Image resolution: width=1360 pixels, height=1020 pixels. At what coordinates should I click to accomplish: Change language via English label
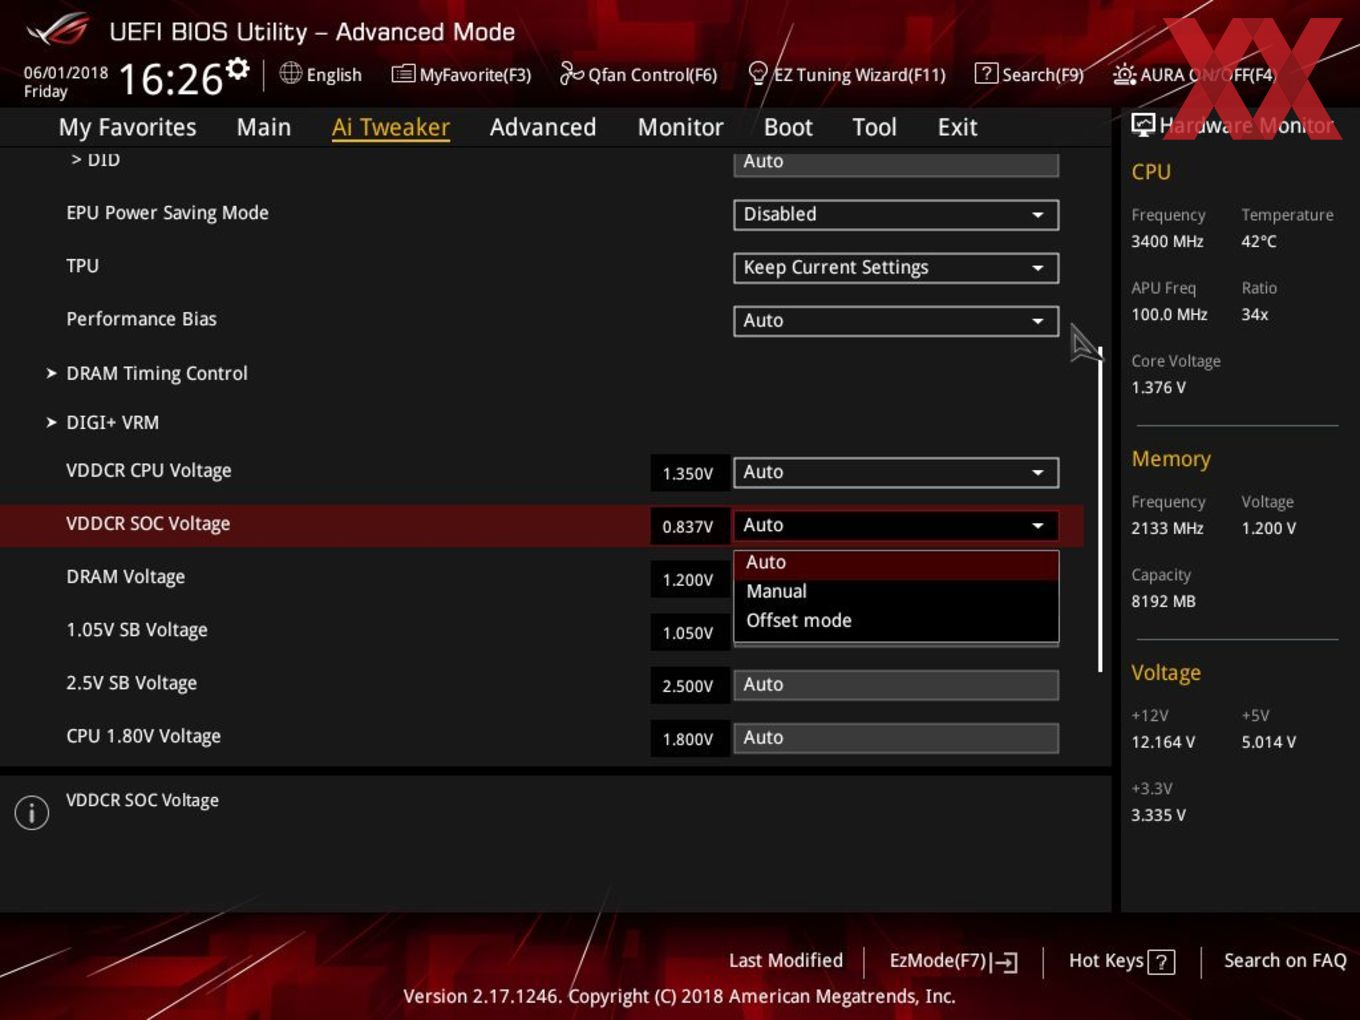tap(334, 75)
